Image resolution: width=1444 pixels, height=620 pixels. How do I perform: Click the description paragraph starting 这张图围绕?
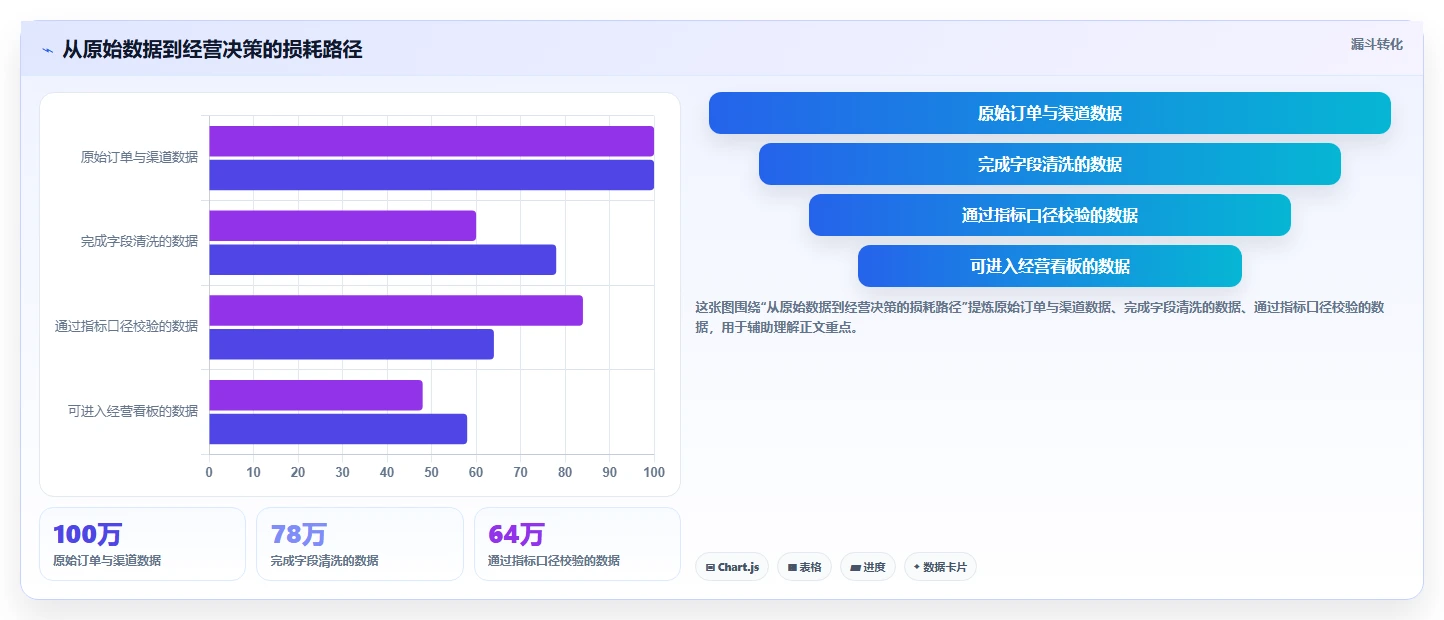coord(1040,317)
